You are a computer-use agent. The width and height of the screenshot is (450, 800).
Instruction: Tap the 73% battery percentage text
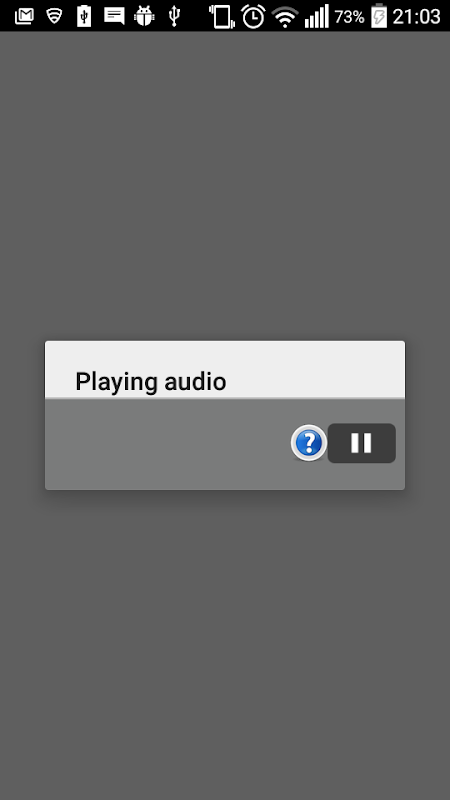(x=349, y=17)
